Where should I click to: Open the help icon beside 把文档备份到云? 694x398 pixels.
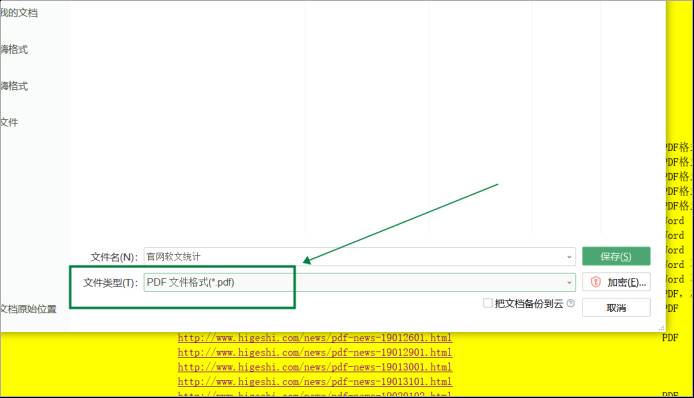click(571, 303)
